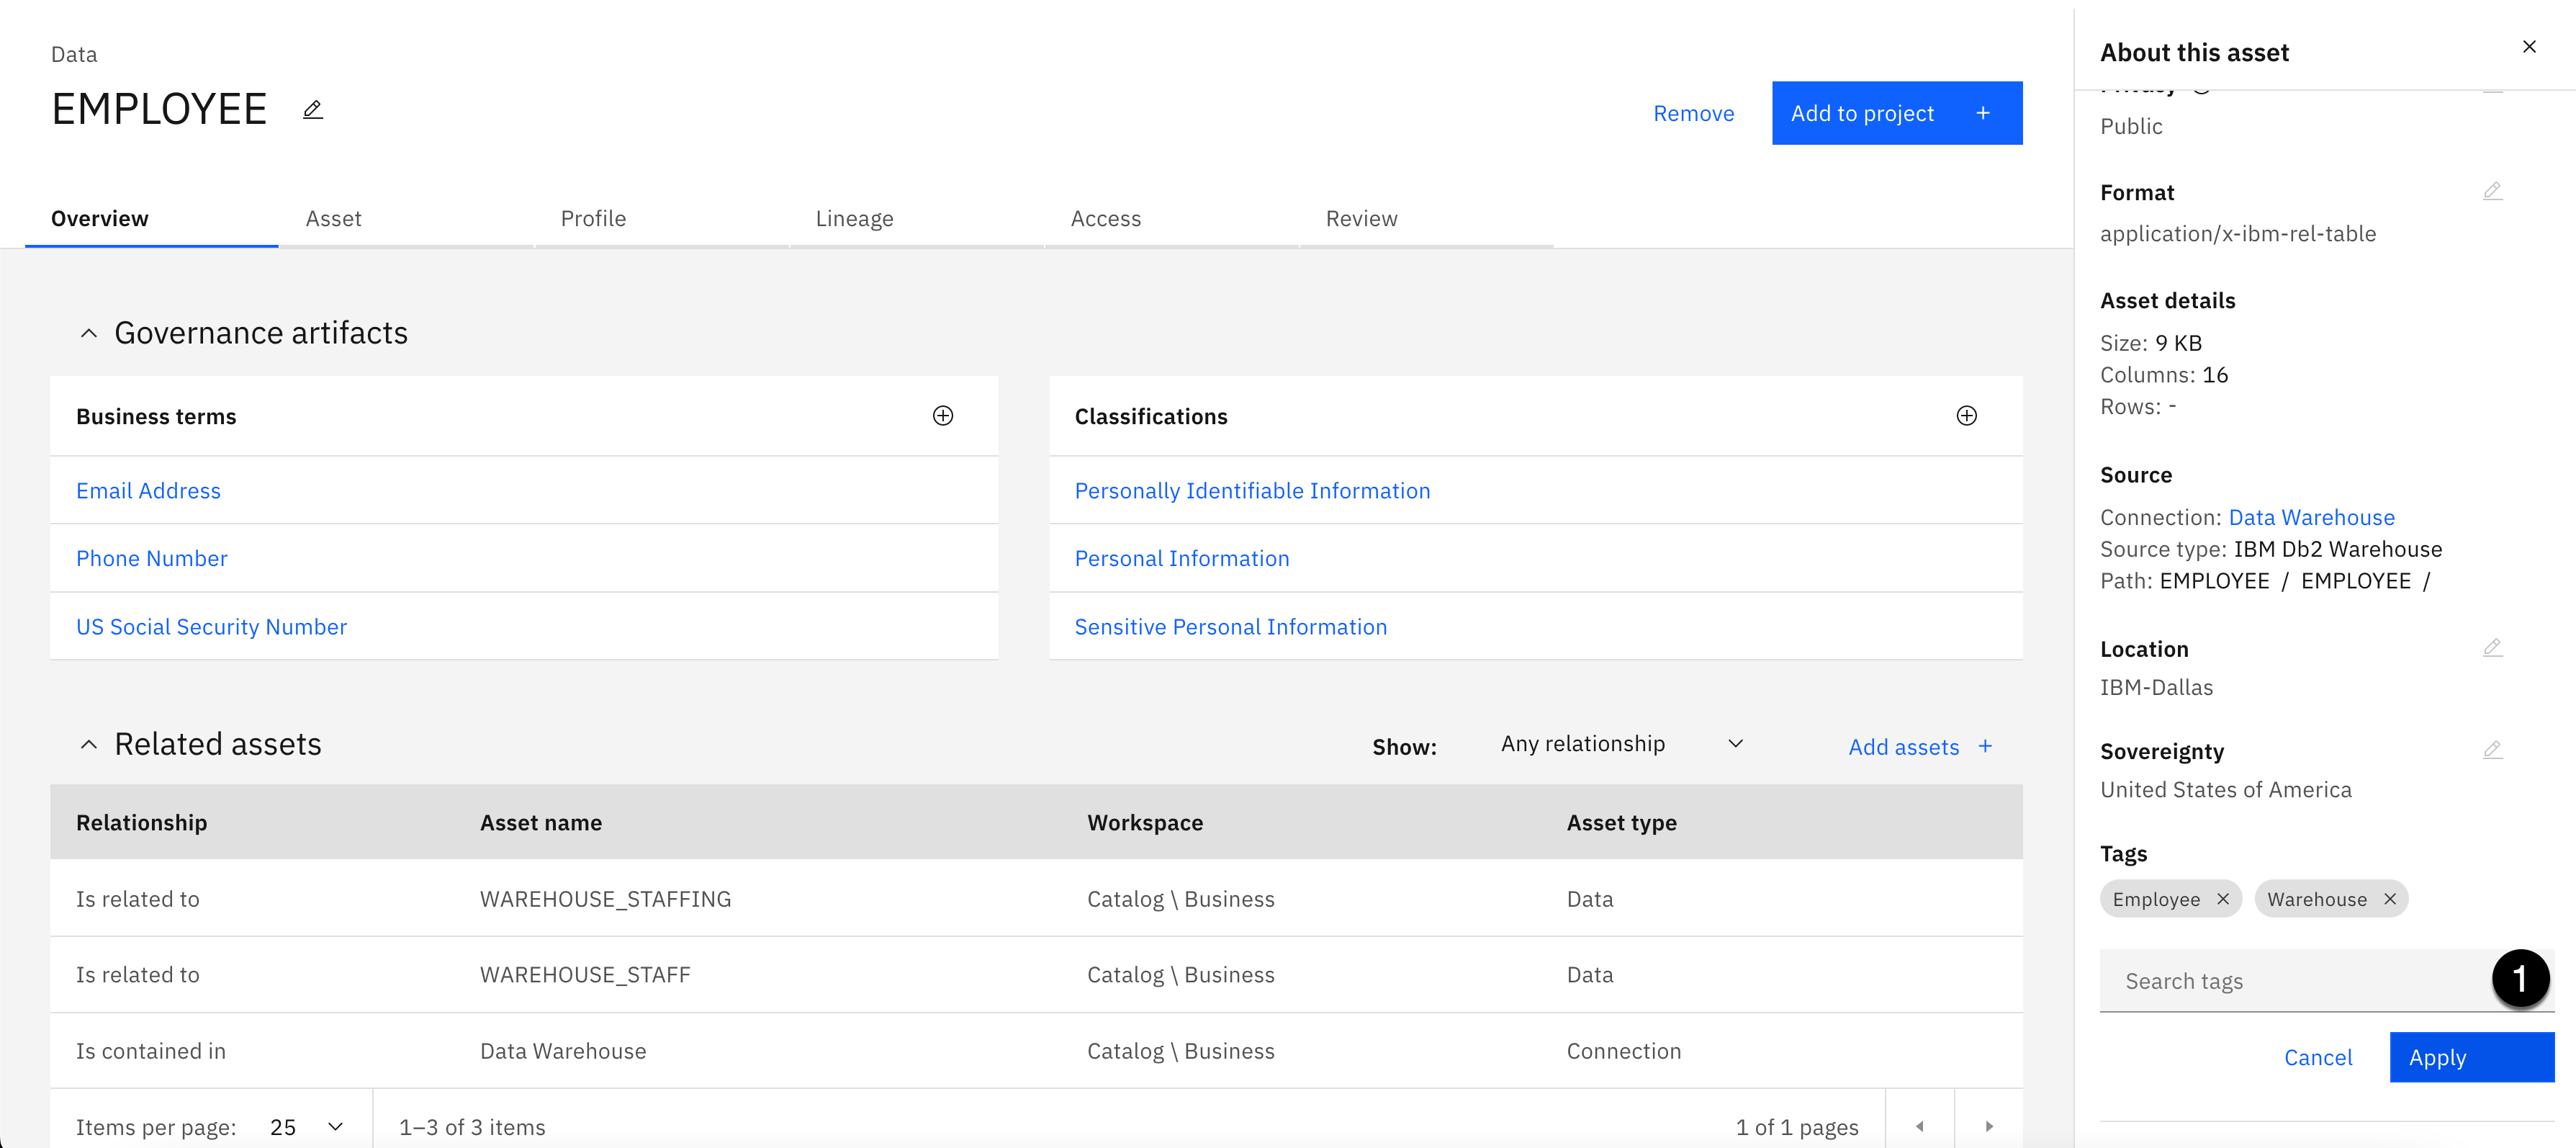Click the Add to project button
The width and height of the screenshot is (2576, 1148).
click(1896, 113)
